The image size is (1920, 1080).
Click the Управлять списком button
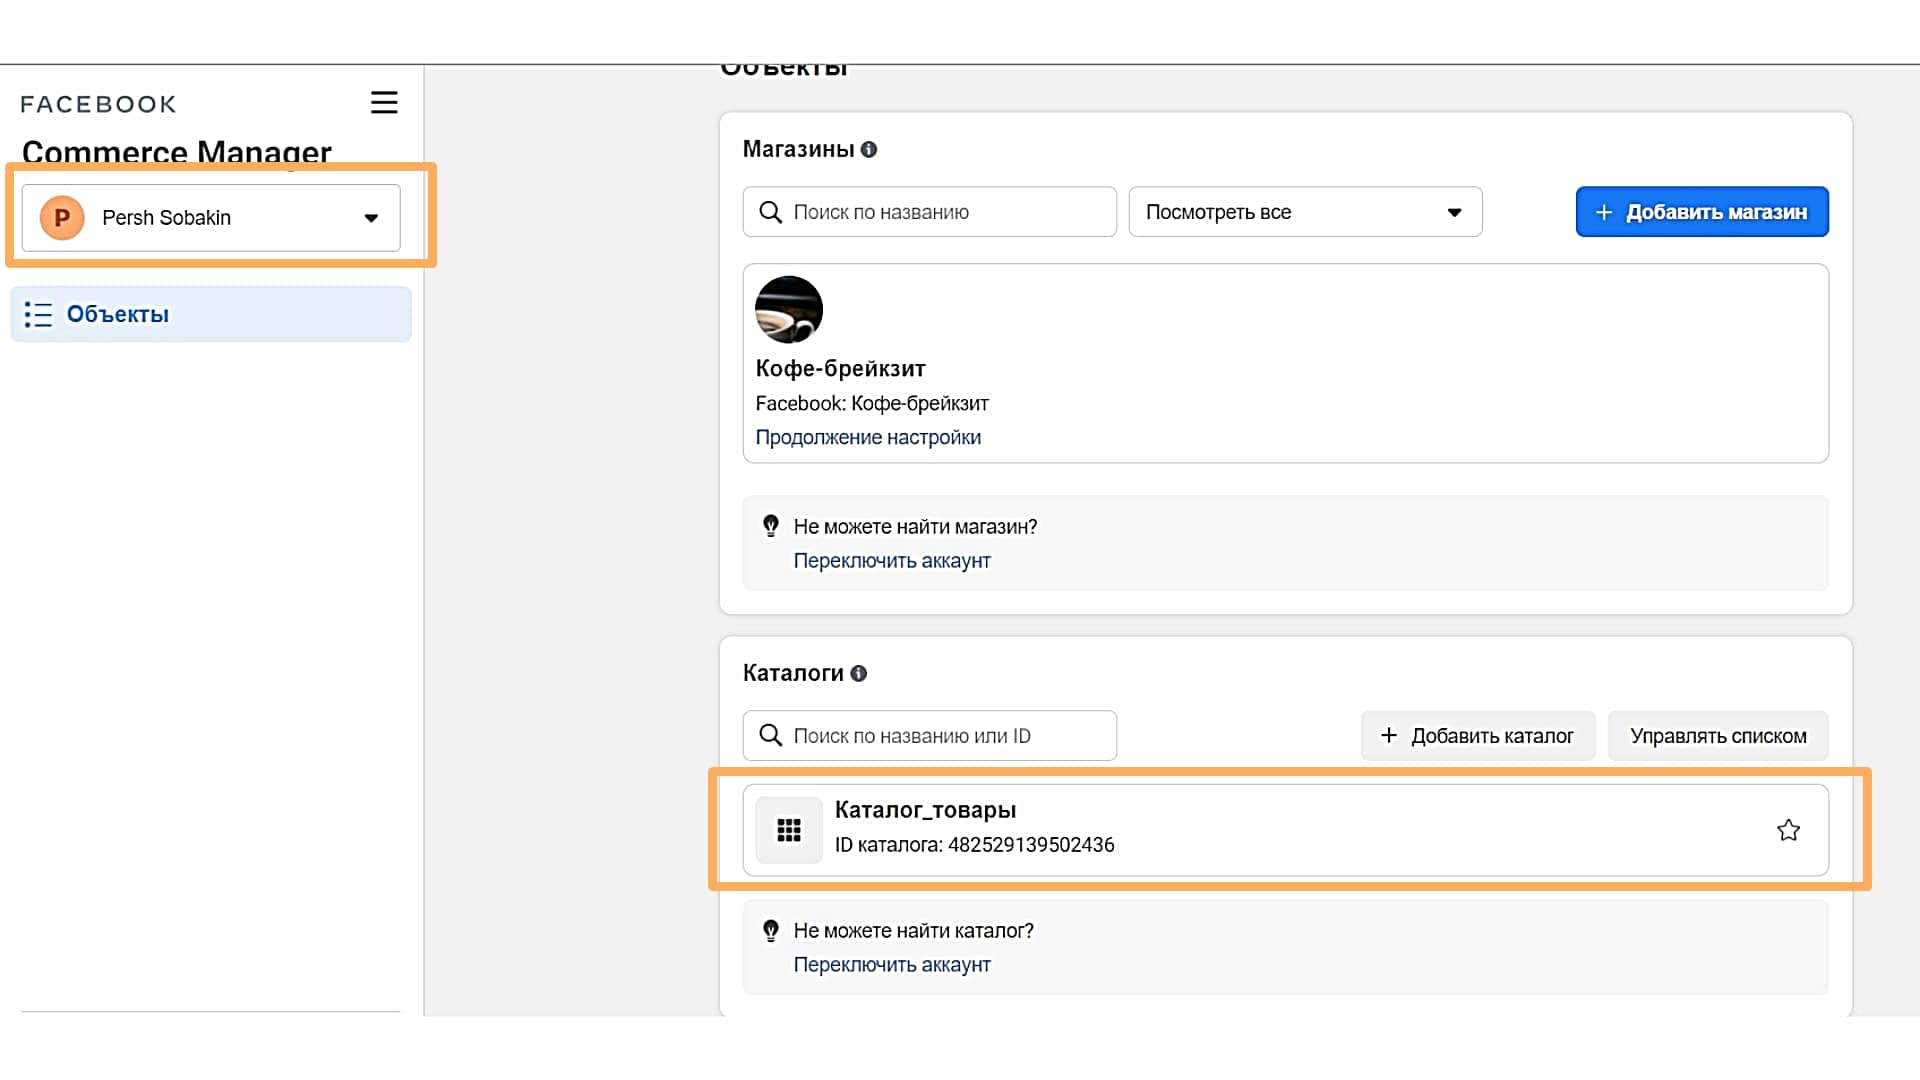[x=1718, y=736]
